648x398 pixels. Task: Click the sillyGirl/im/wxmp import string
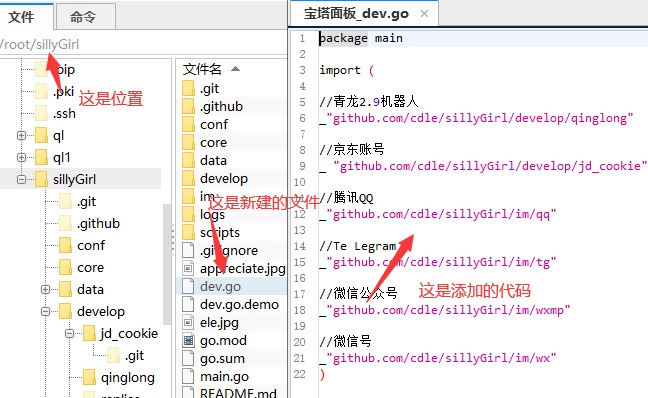(x=448, y=310)
